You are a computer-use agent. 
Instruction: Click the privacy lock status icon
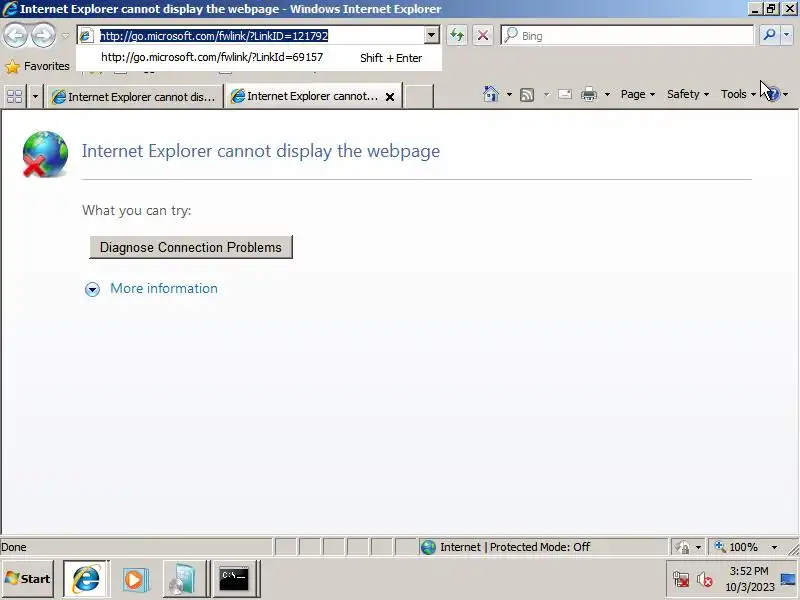pos(682,547)
